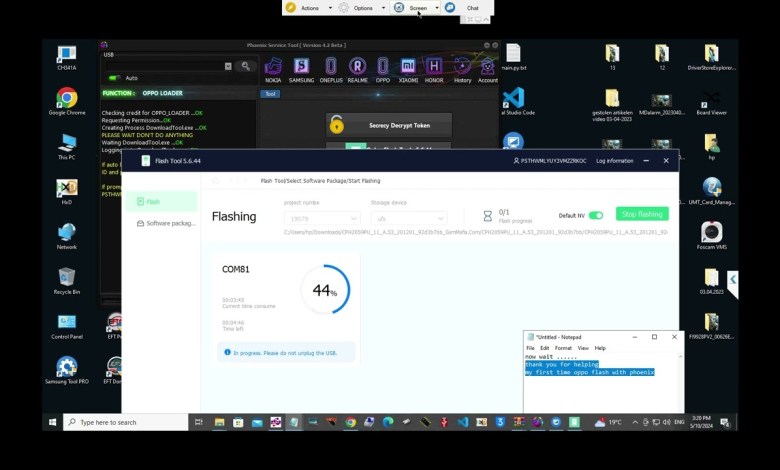Open Chrome on taskbar
This screenshot has width=780, height=470.
351,422
